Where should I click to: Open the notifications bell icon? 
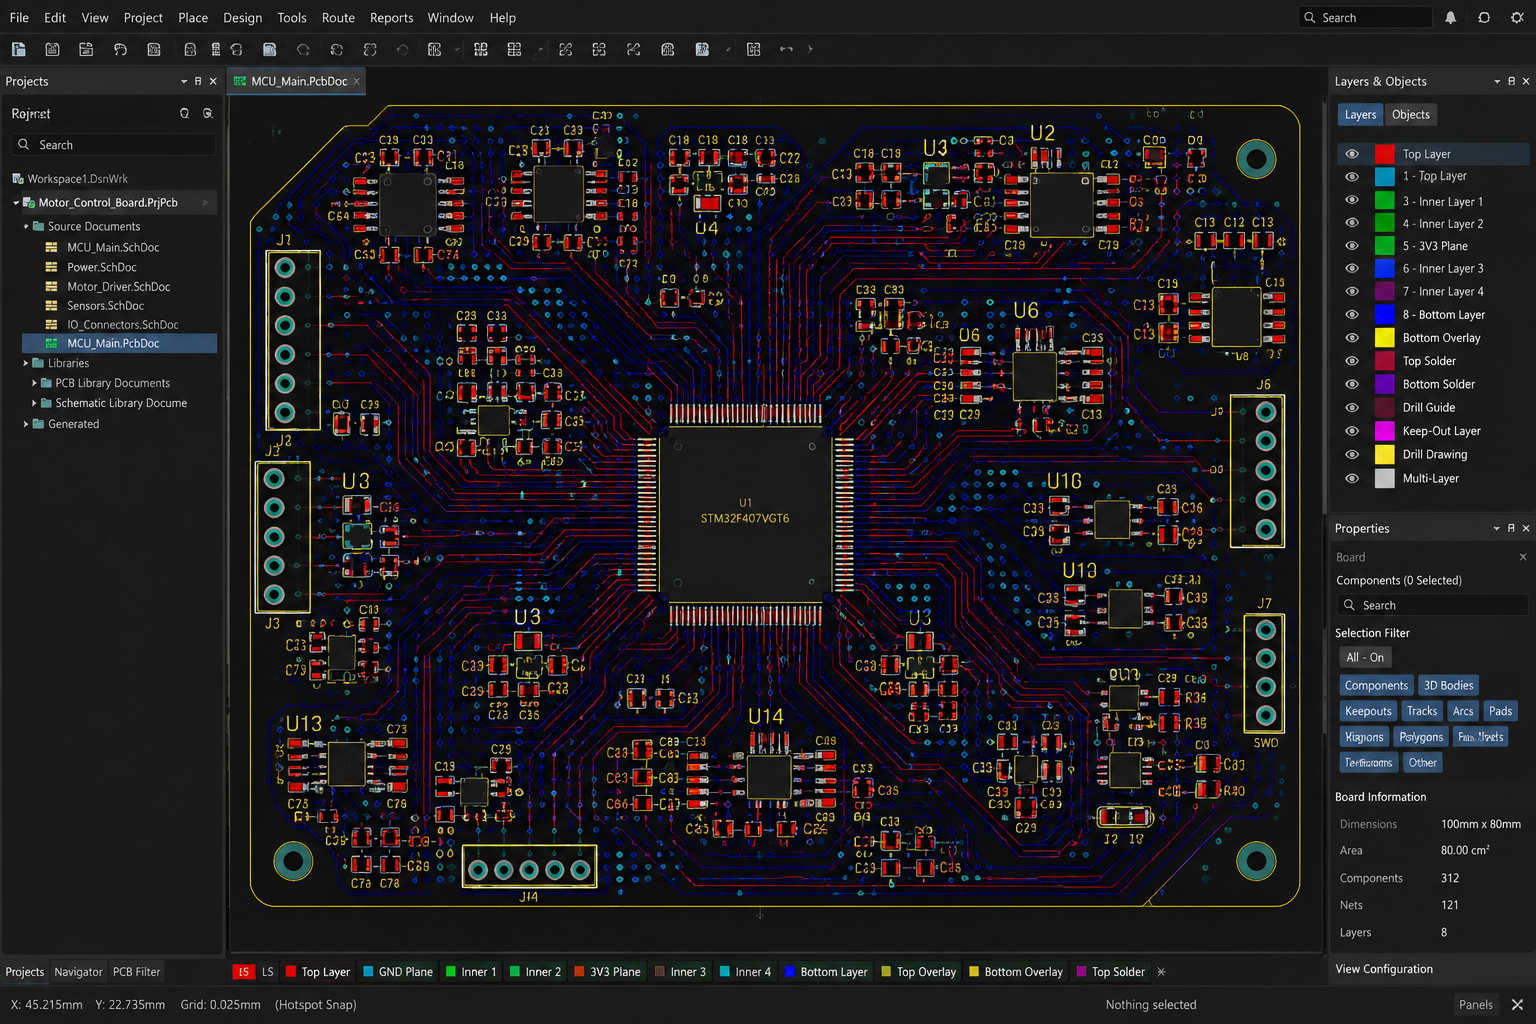tap(1450, 18)
